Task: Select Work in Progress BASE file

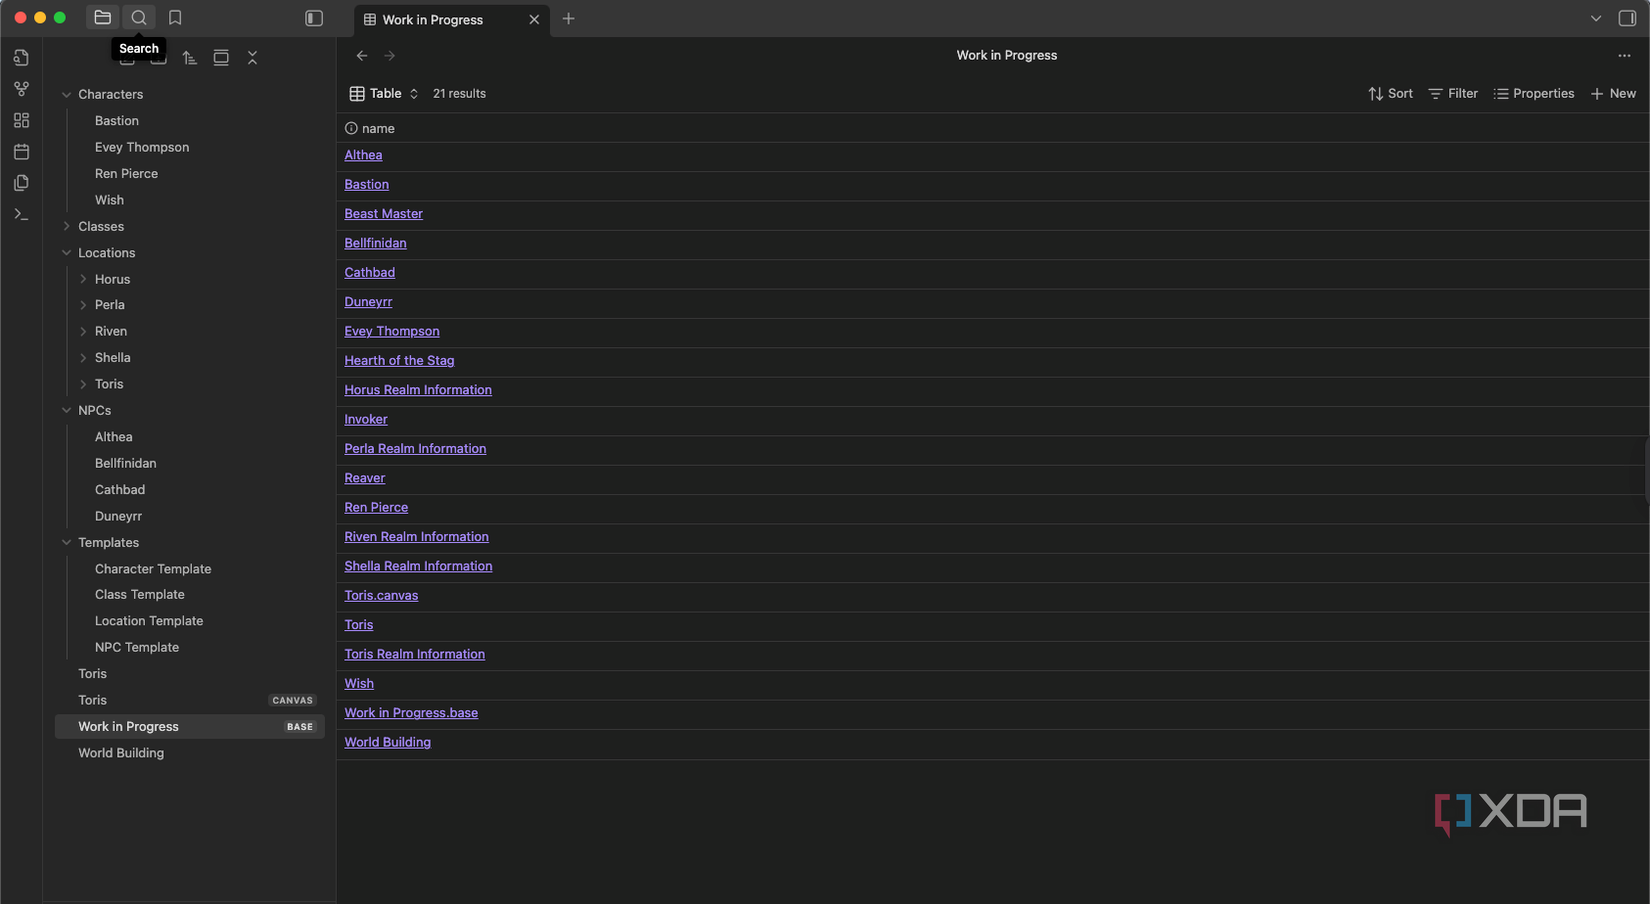Action: pos(190,727)
